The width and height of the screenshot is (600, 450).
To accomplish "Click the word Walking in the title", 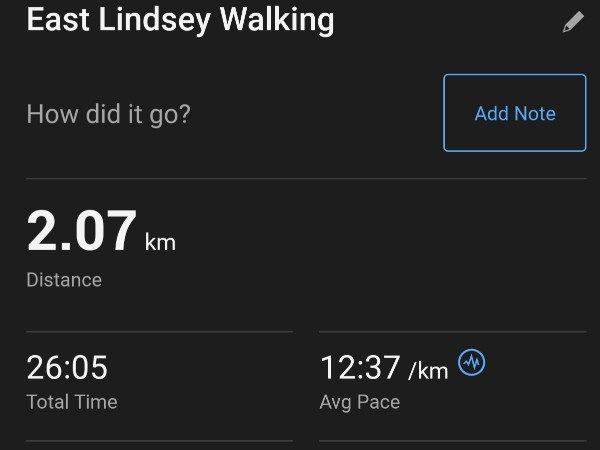I will pos(277,20).
